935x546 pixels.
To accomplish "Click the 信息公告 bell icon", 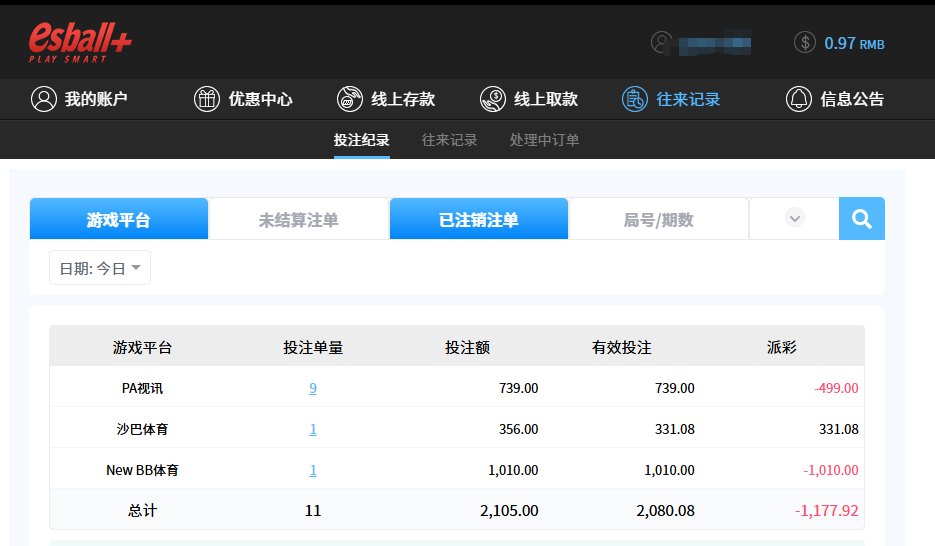I will (x=798, y=99).
